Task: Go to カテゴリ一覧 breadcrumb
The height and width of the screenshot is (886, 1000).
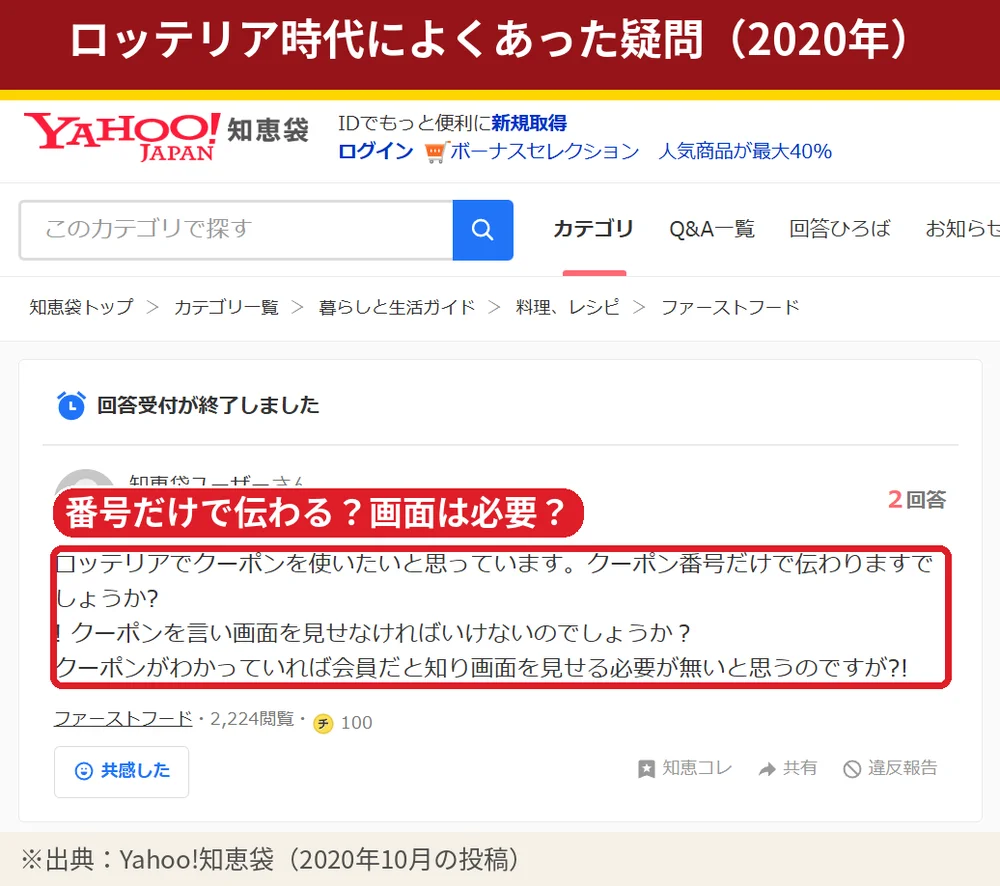Action: pyautogui.click(x=226, y=307)
